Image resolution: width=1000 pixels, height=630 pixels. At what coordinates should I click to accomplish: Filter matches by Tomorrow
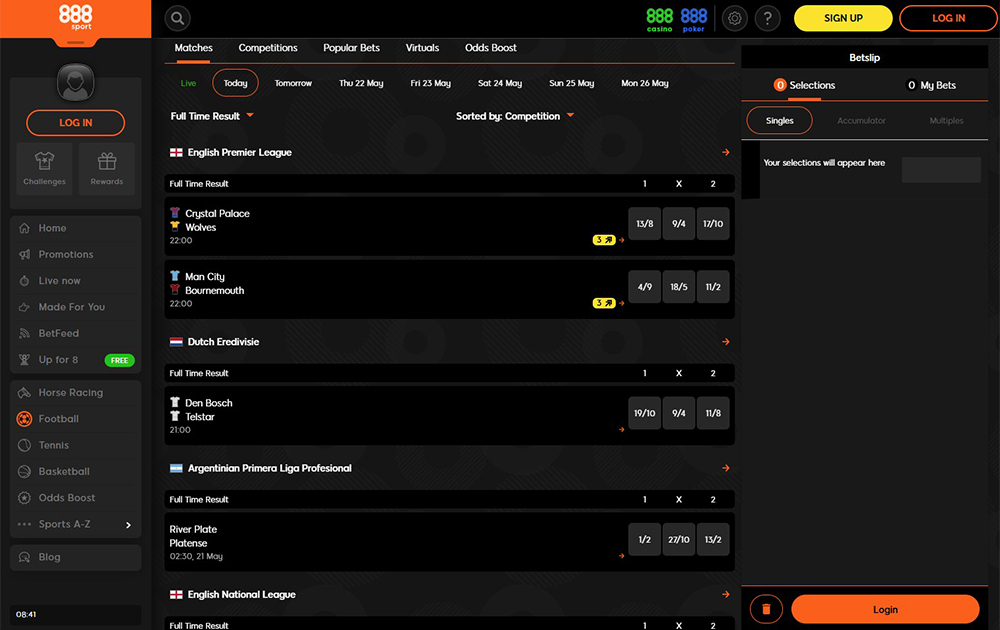point(293,84)
